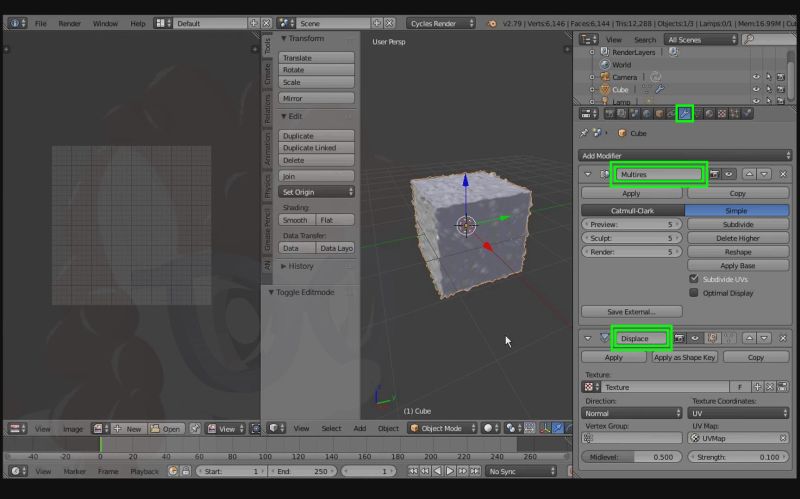
Task: Click the Midlevel slider showing 0.500
Action: coord(632,457)
